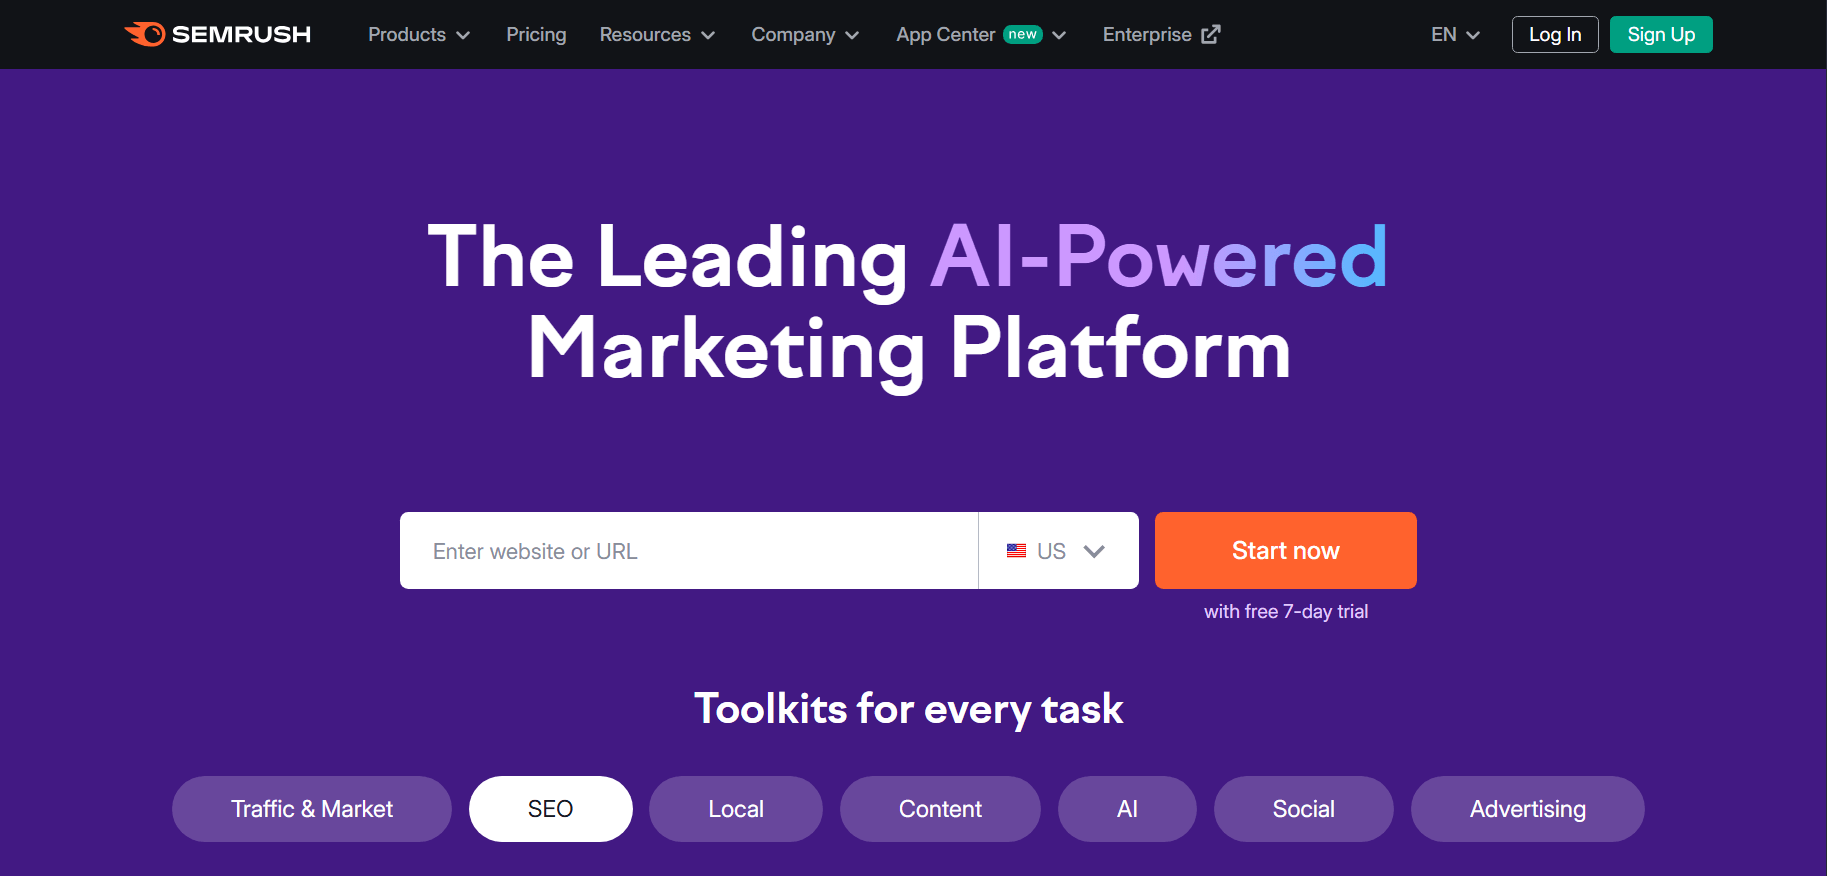Expand the Company navigation dropdown
The height and width of the screenshot is (876, 1827).
click(x=805, y=34)
